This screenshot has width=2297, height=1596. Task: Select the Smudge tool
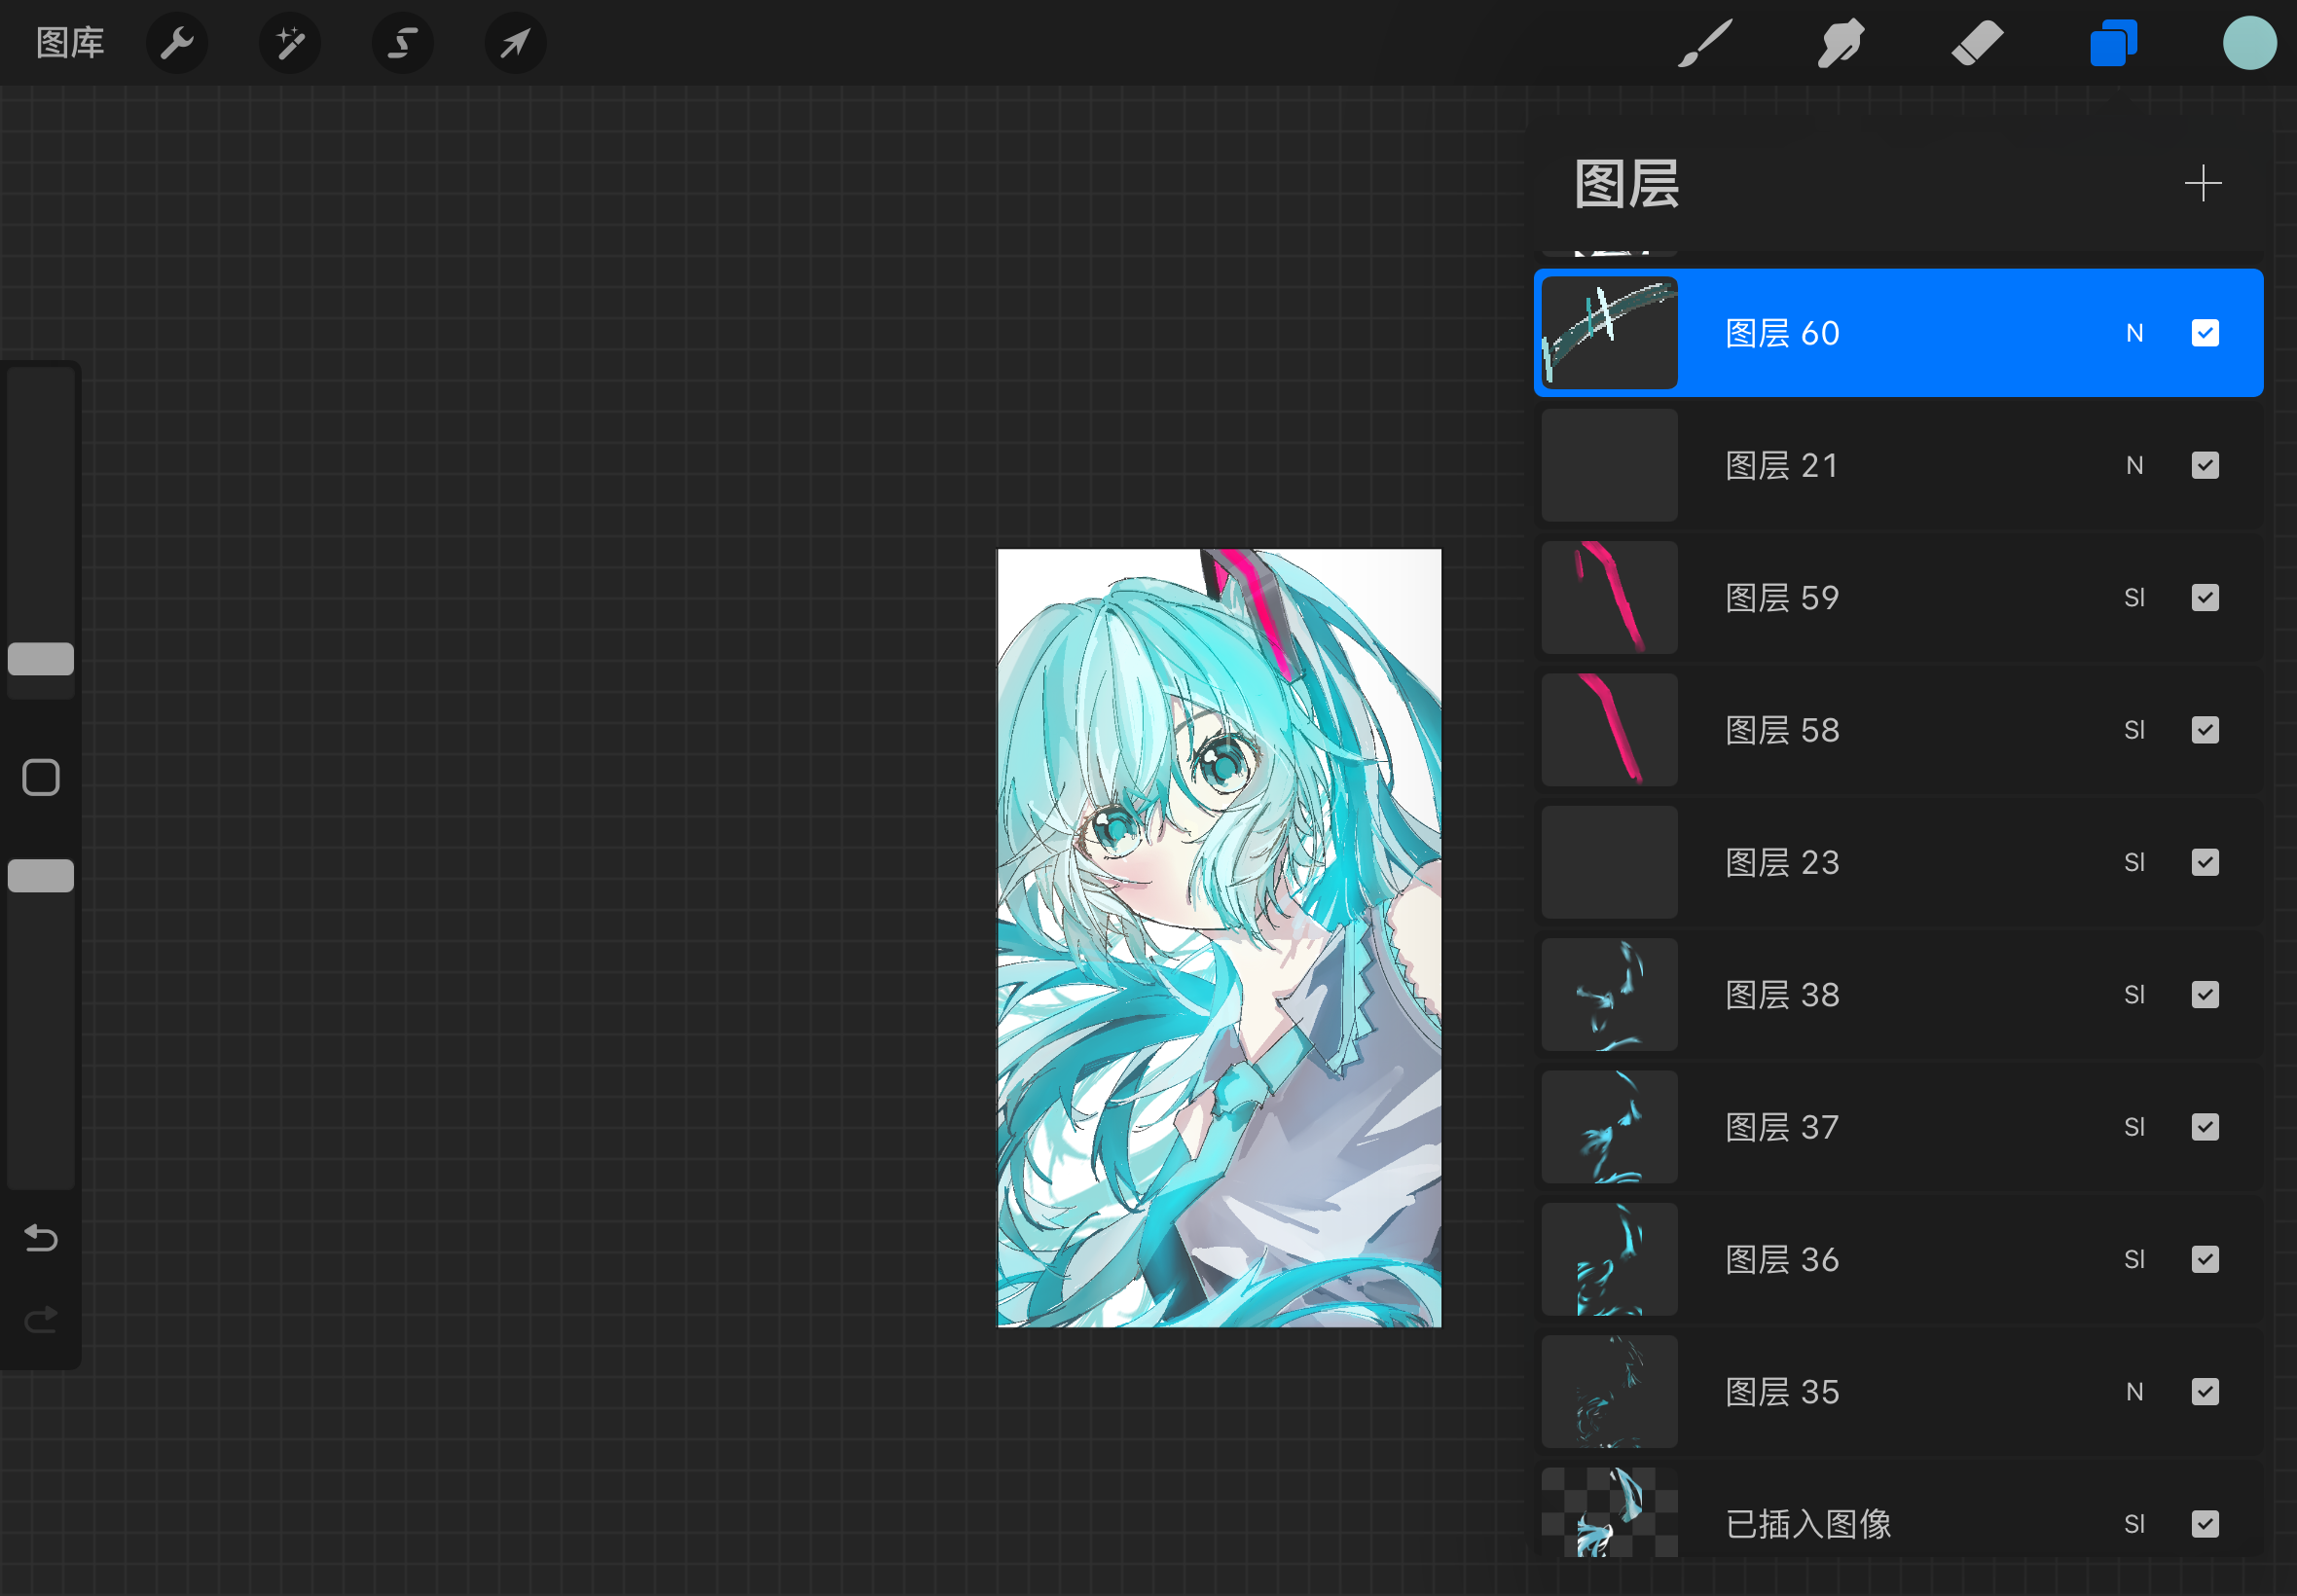1840,43
